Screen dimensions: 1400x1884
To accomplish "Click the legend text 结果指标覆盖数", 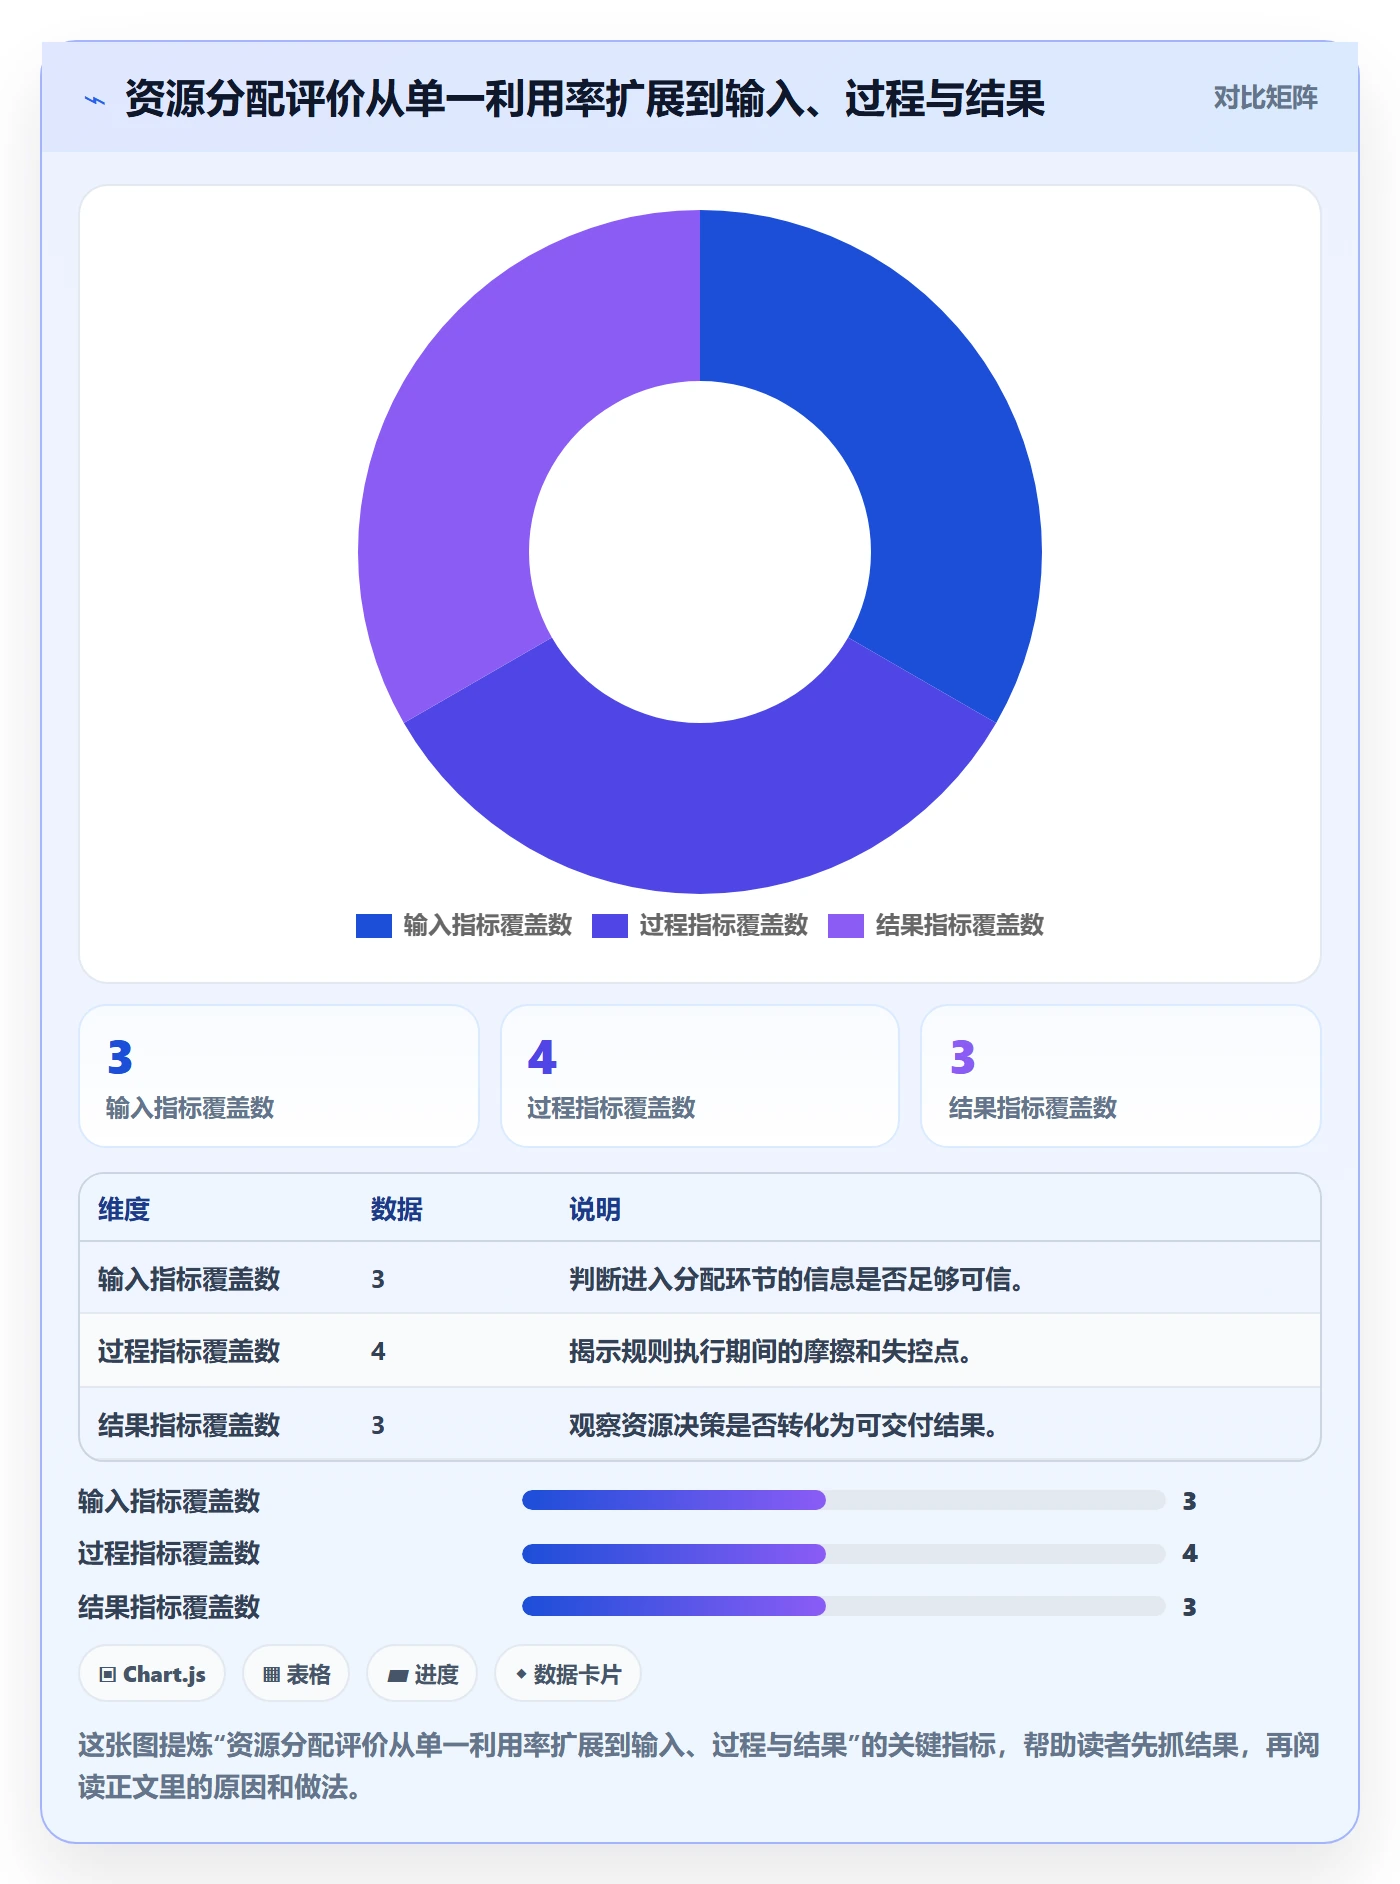I will coord(959,925).
